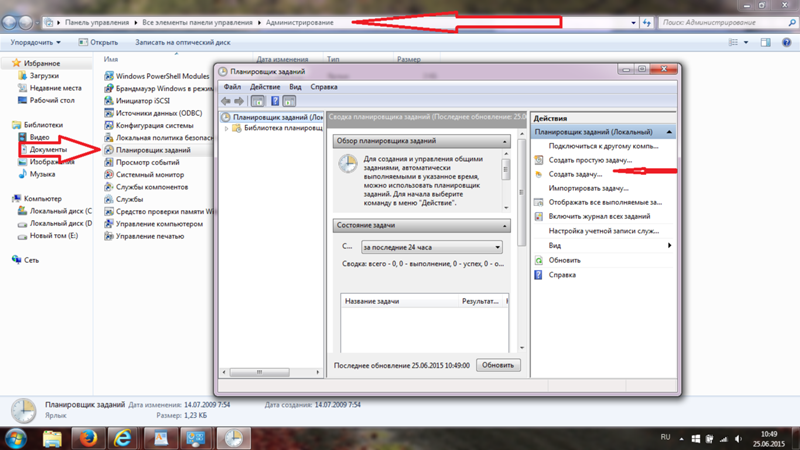Open Музыка library in sidebar
Screen dimensions: 800x450
[x=36, y=174]
